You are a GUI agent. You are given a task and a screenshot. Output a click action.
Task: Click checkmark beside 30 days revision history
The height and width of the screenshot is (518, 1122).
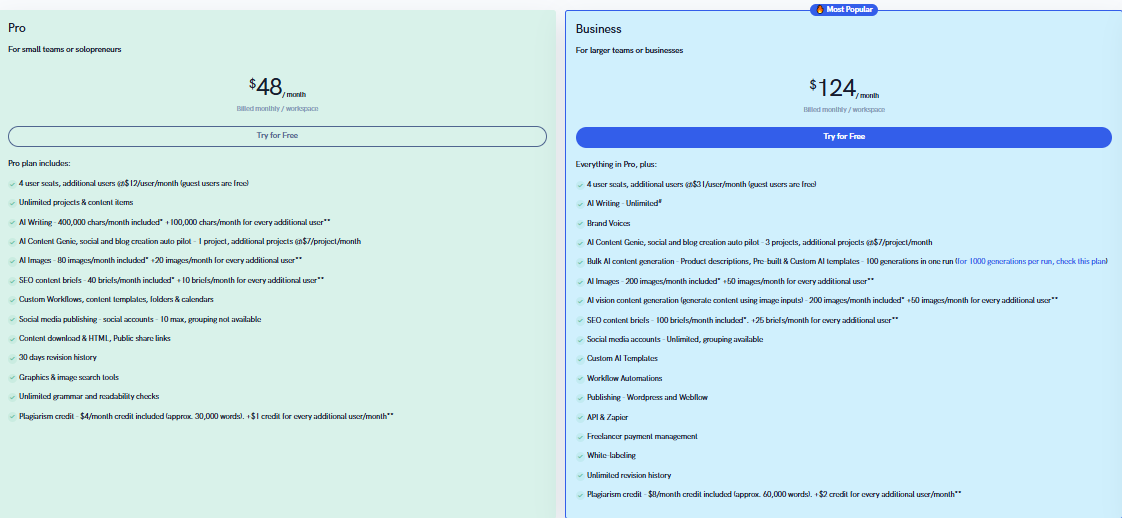[11, 358]
